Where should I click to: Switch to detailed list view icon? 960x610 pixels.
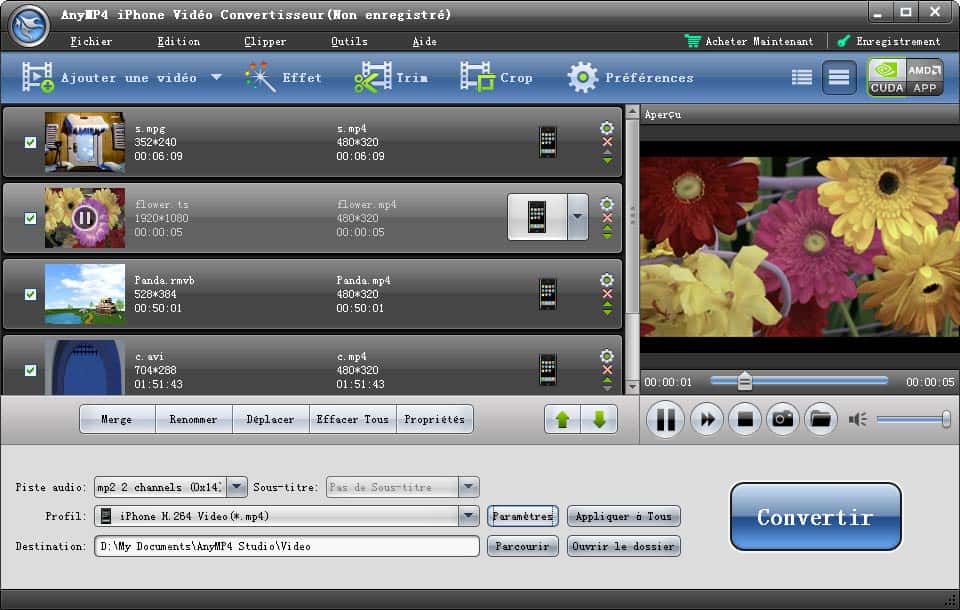pyautogui.click(x=839, y=77)
